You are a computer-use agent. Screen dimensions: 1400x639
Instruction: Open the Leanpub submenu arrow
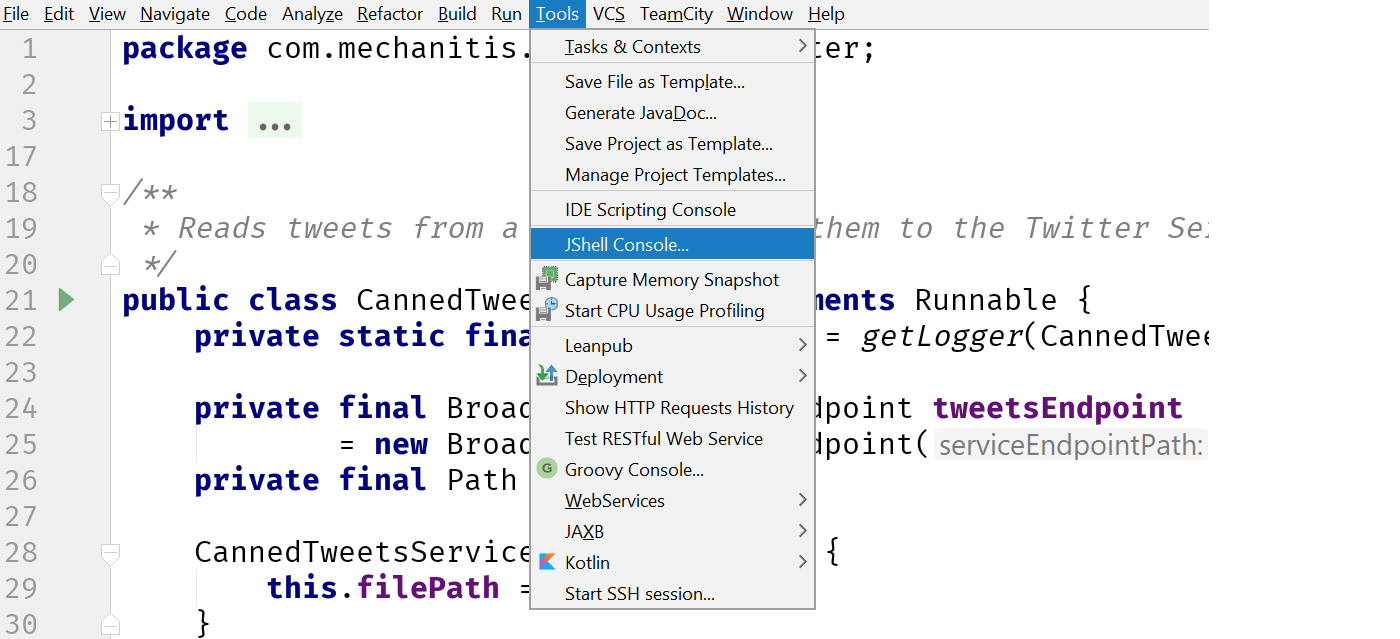pyautogui.click(x=802, y=345)
